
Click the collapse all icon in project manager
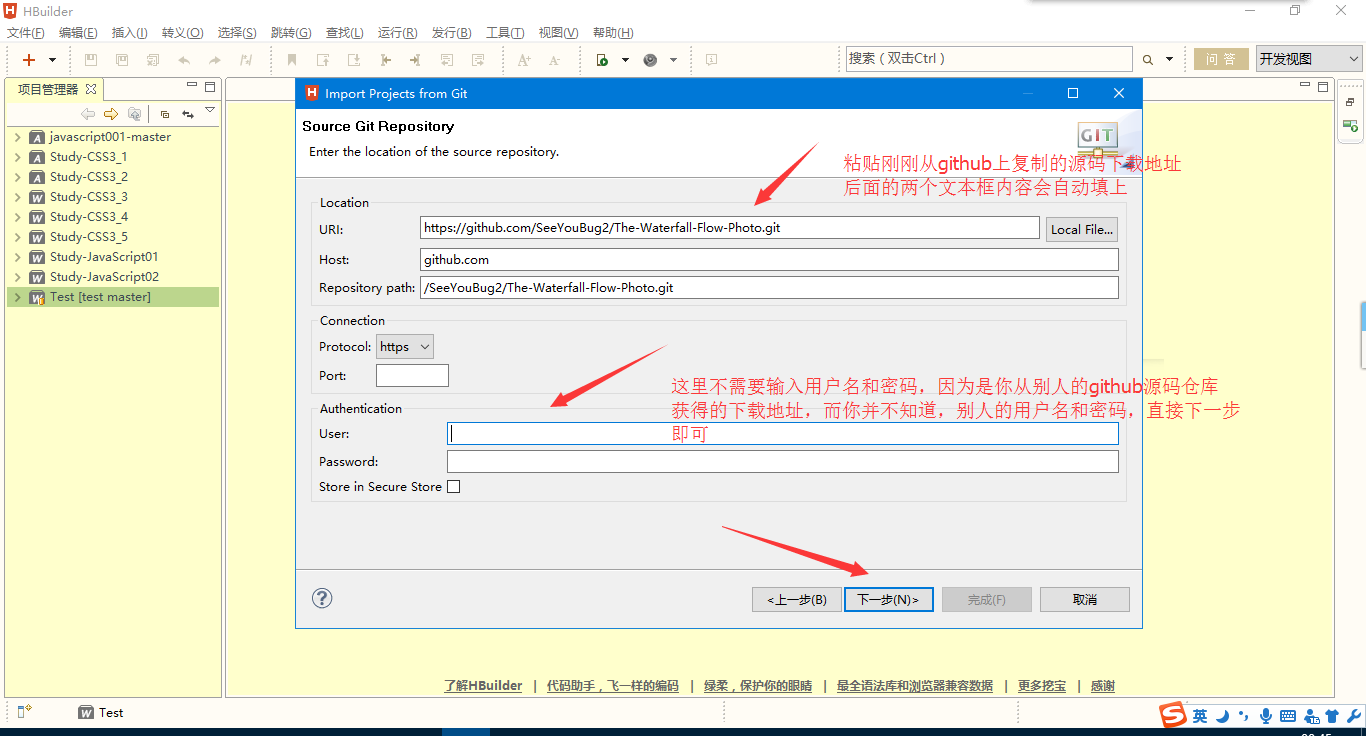165,114
